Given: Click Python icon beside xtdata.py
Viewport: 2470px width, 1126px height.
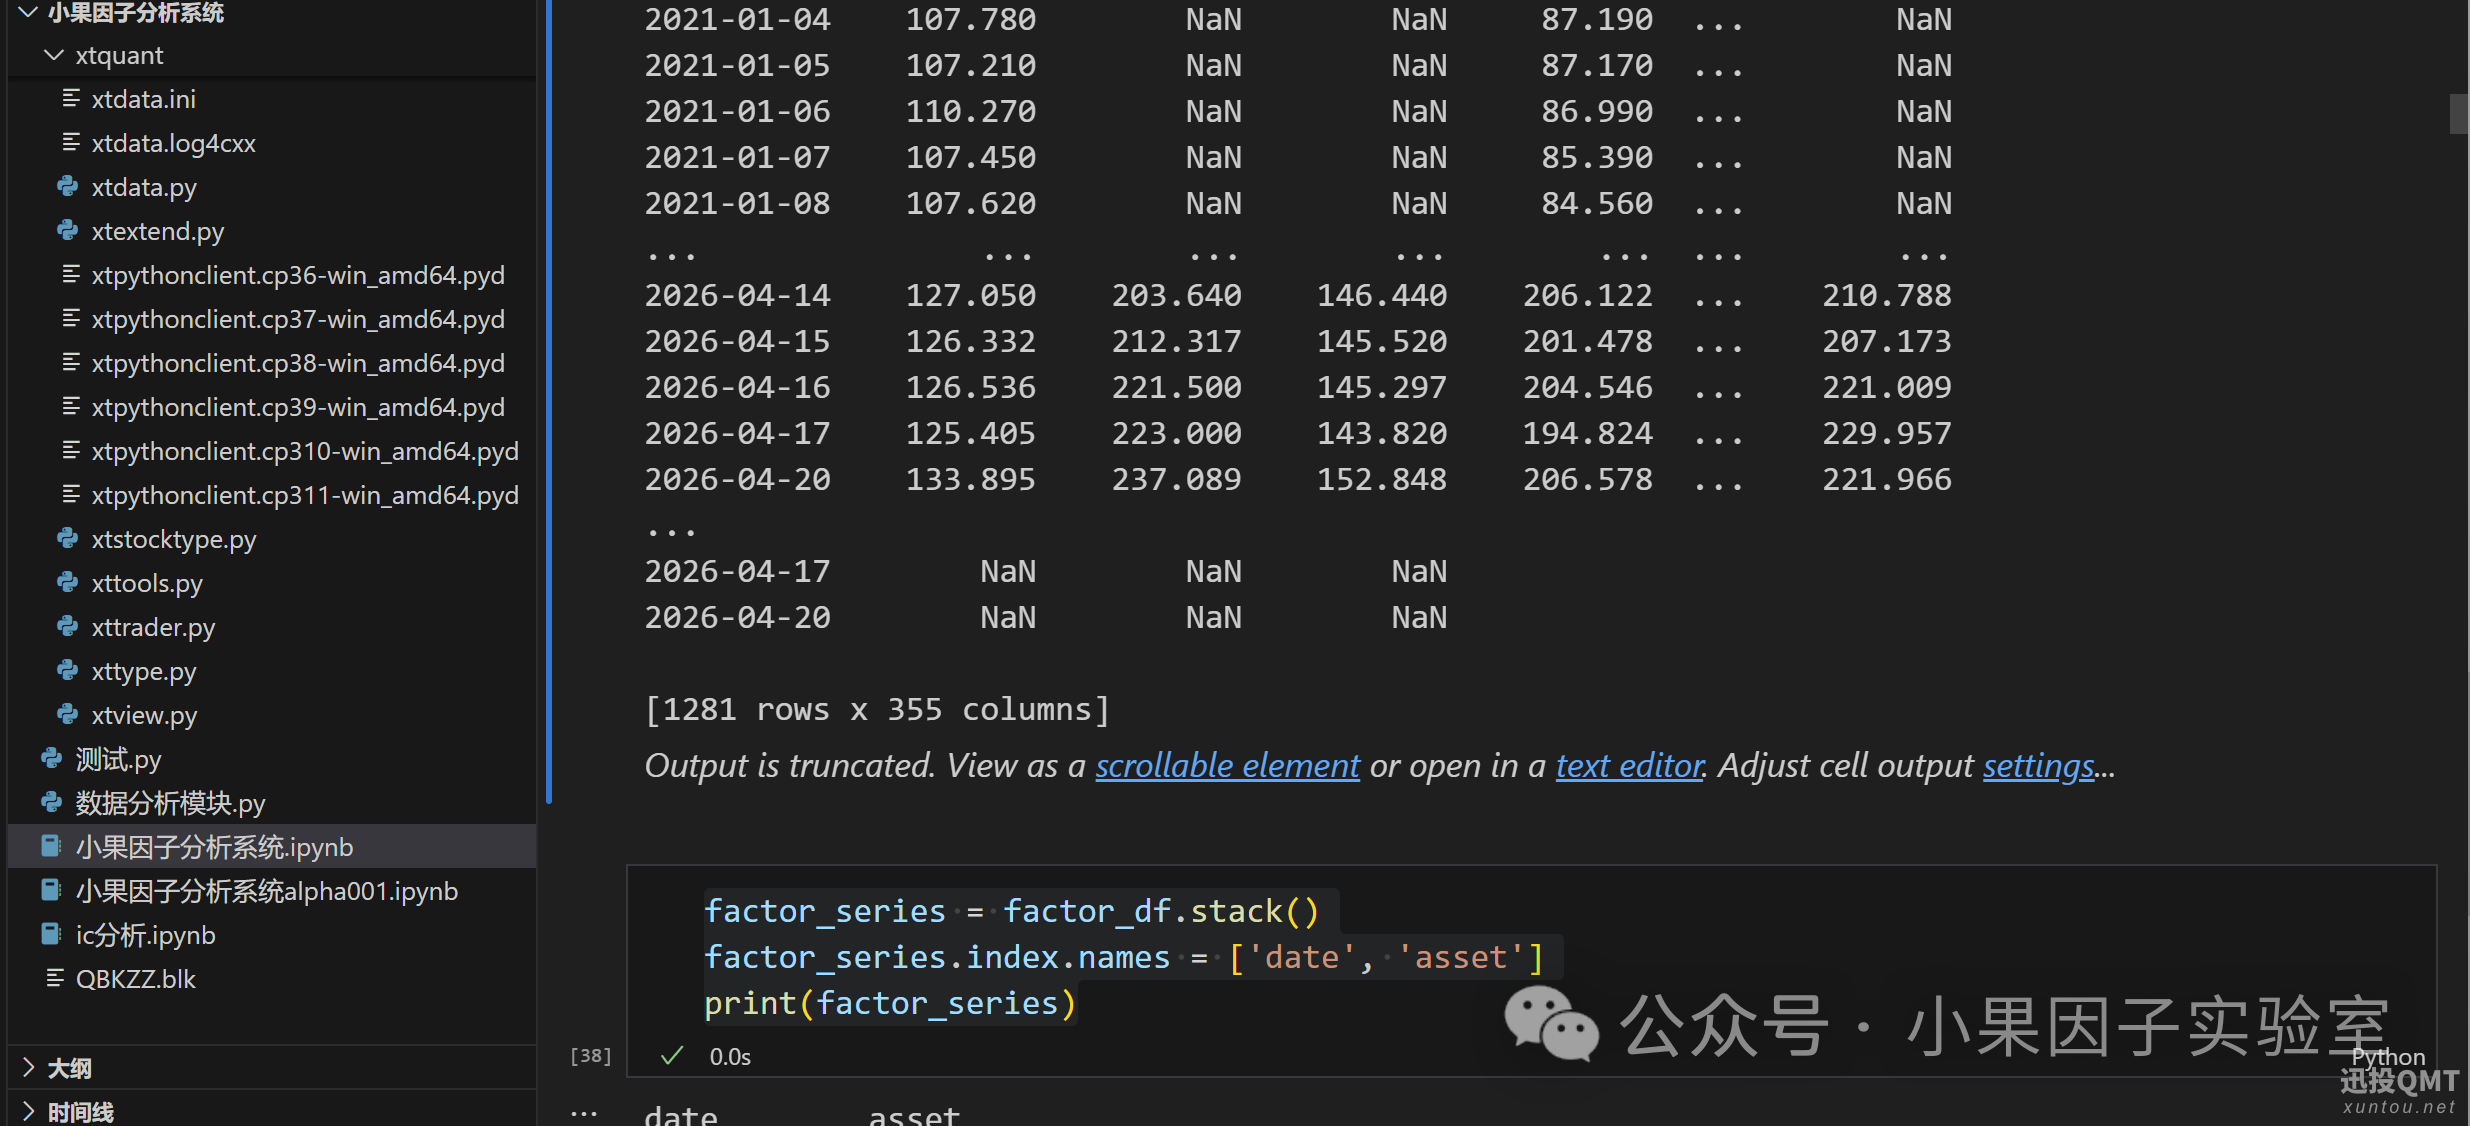Looking at the screenshot, I should click(x=68, y=187).
